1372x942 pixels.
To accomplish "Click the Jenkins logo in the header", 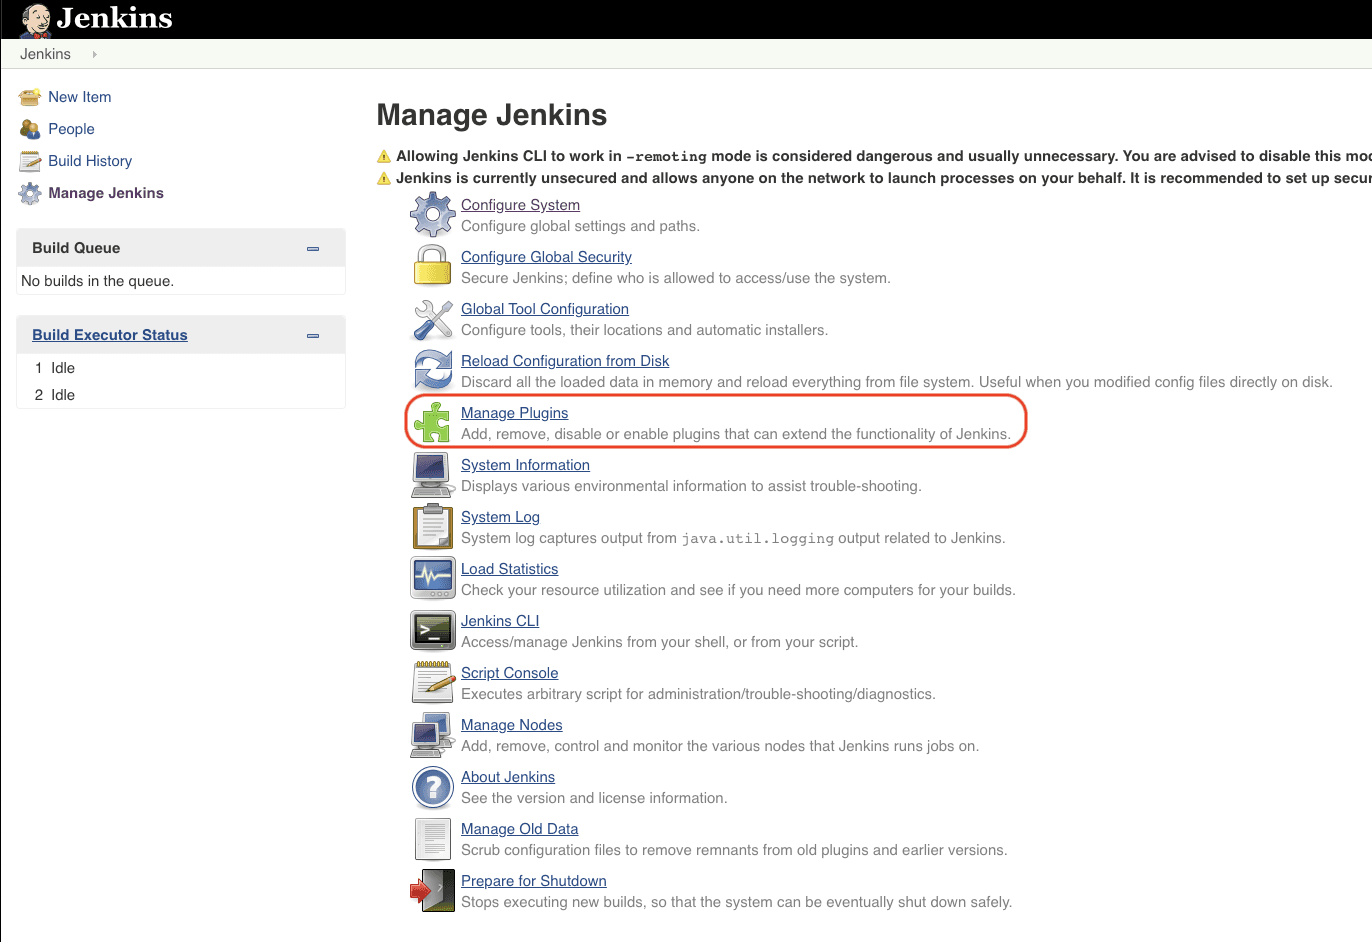I will coord(97,19).
